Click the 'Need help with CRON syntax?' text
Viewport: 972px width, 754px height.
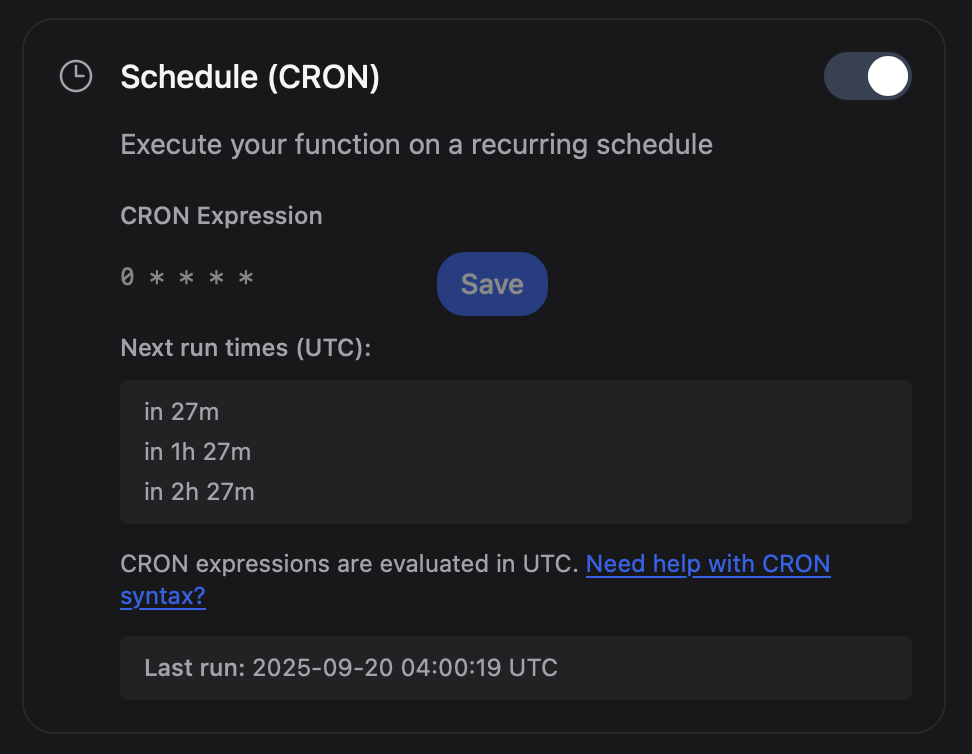click(708, 564)
